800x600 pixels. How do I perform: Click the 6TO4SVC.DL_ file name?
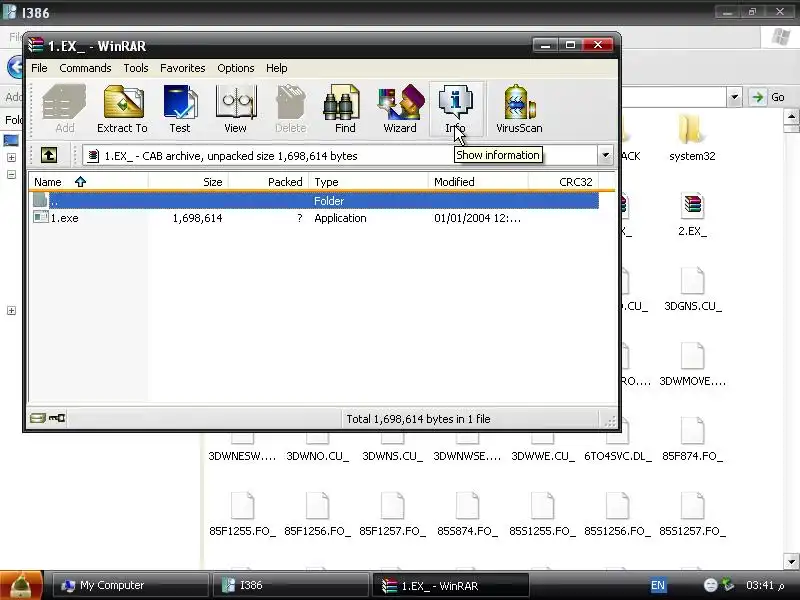tap(618, 456)
